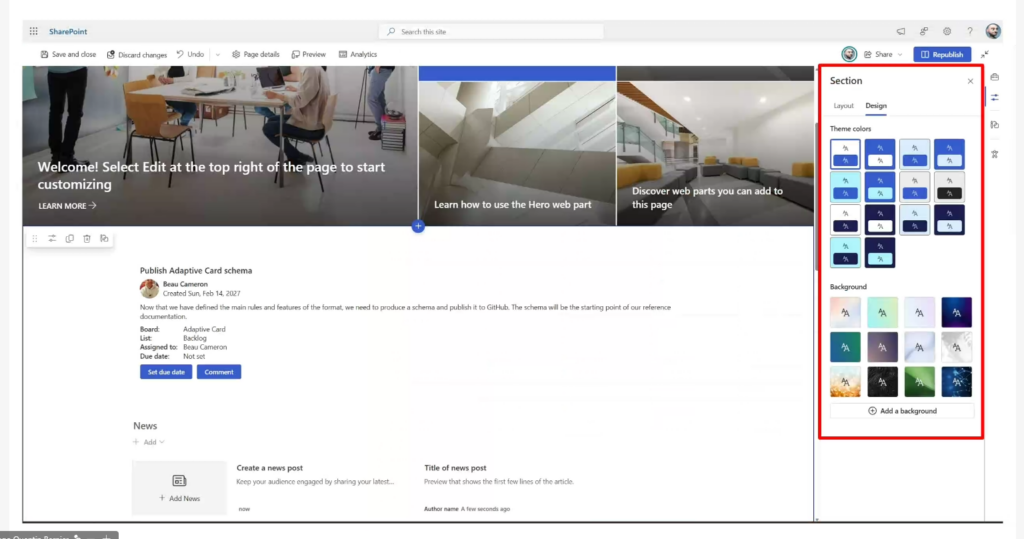1024x539 pixels.
Task: Open the toolbox icon in the right rail
Action: [x=995, y=75]
